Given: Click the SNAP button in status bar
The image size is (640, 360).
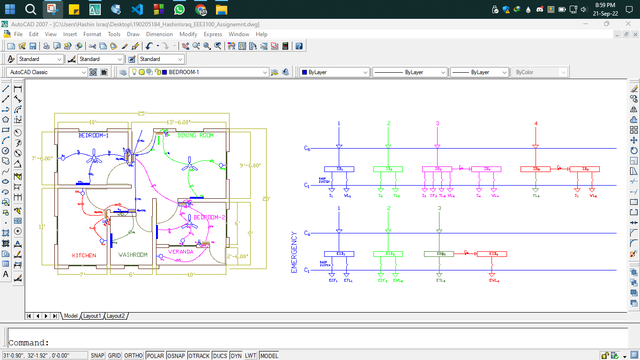Looking at the screenshot, I should (x=97, y=356).
